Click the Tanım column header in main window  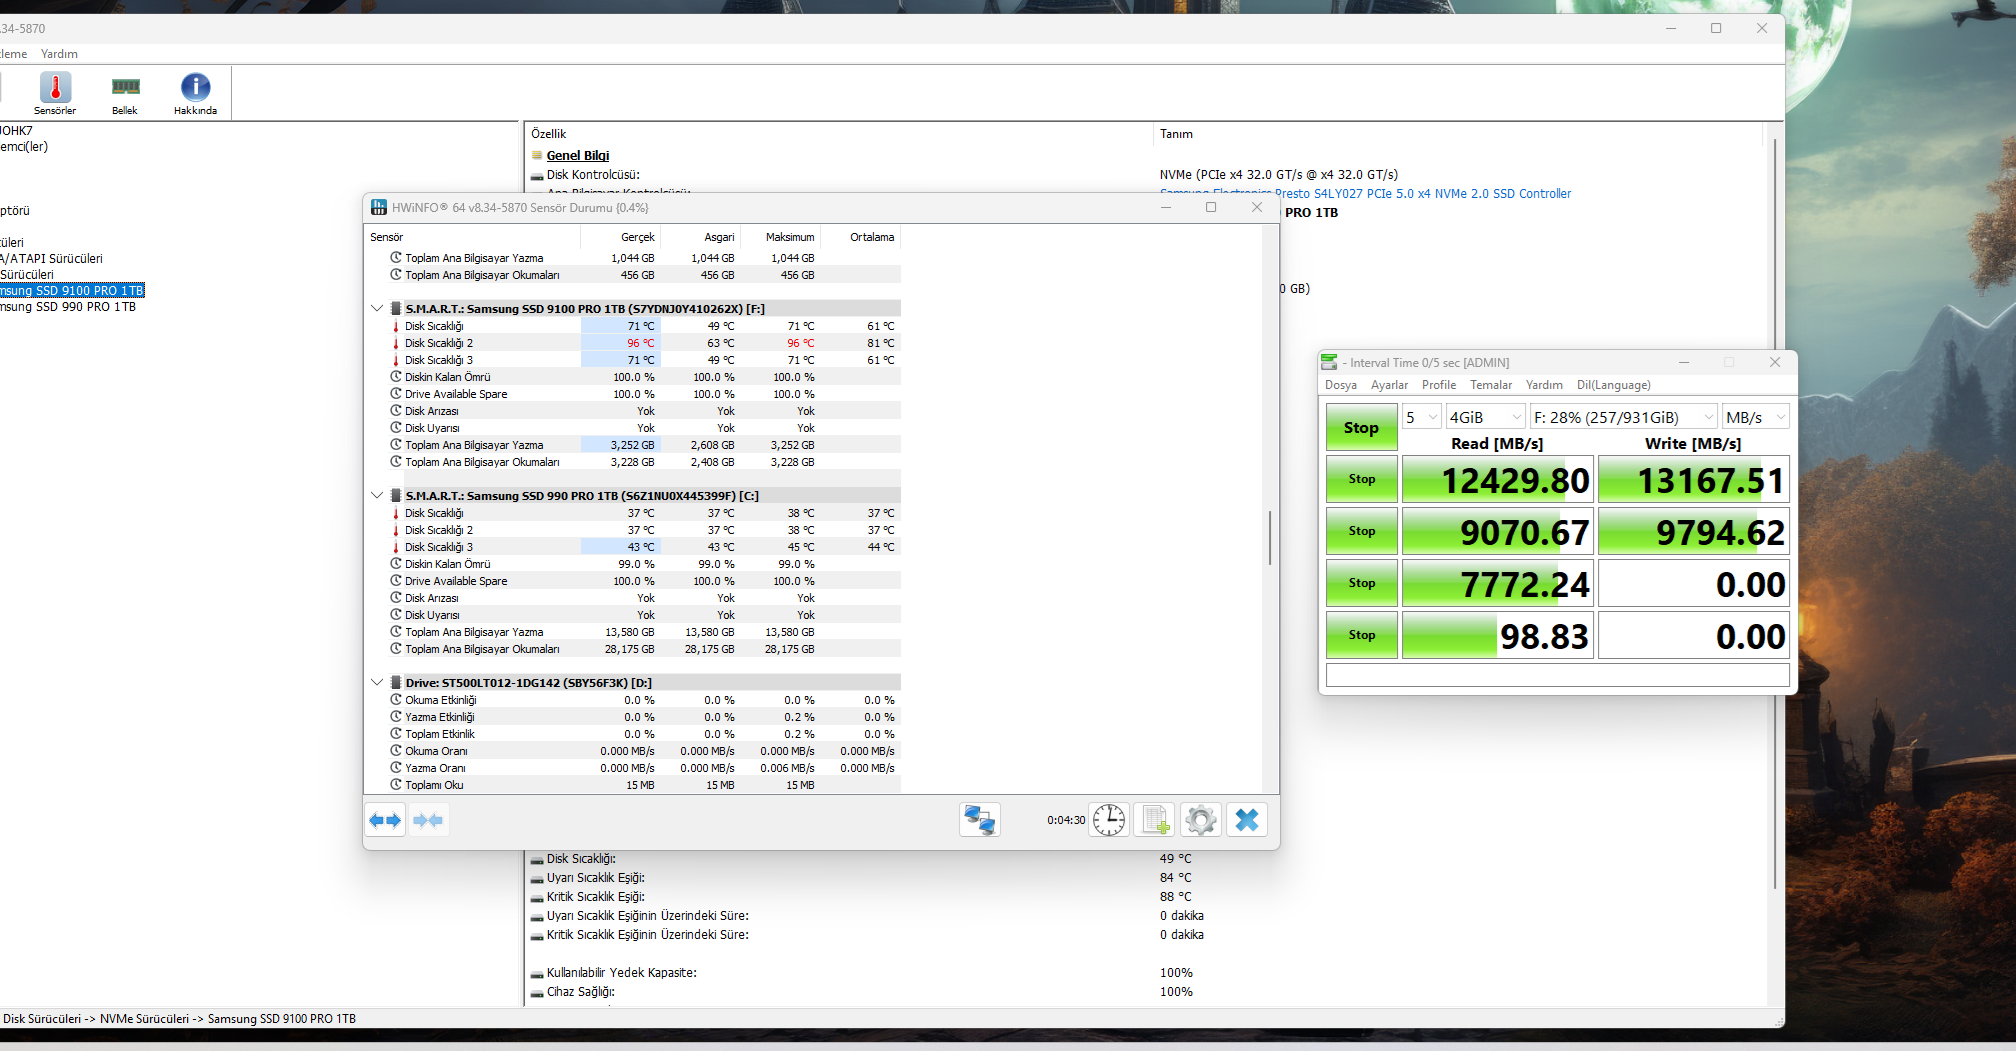tap(1460, 134)
